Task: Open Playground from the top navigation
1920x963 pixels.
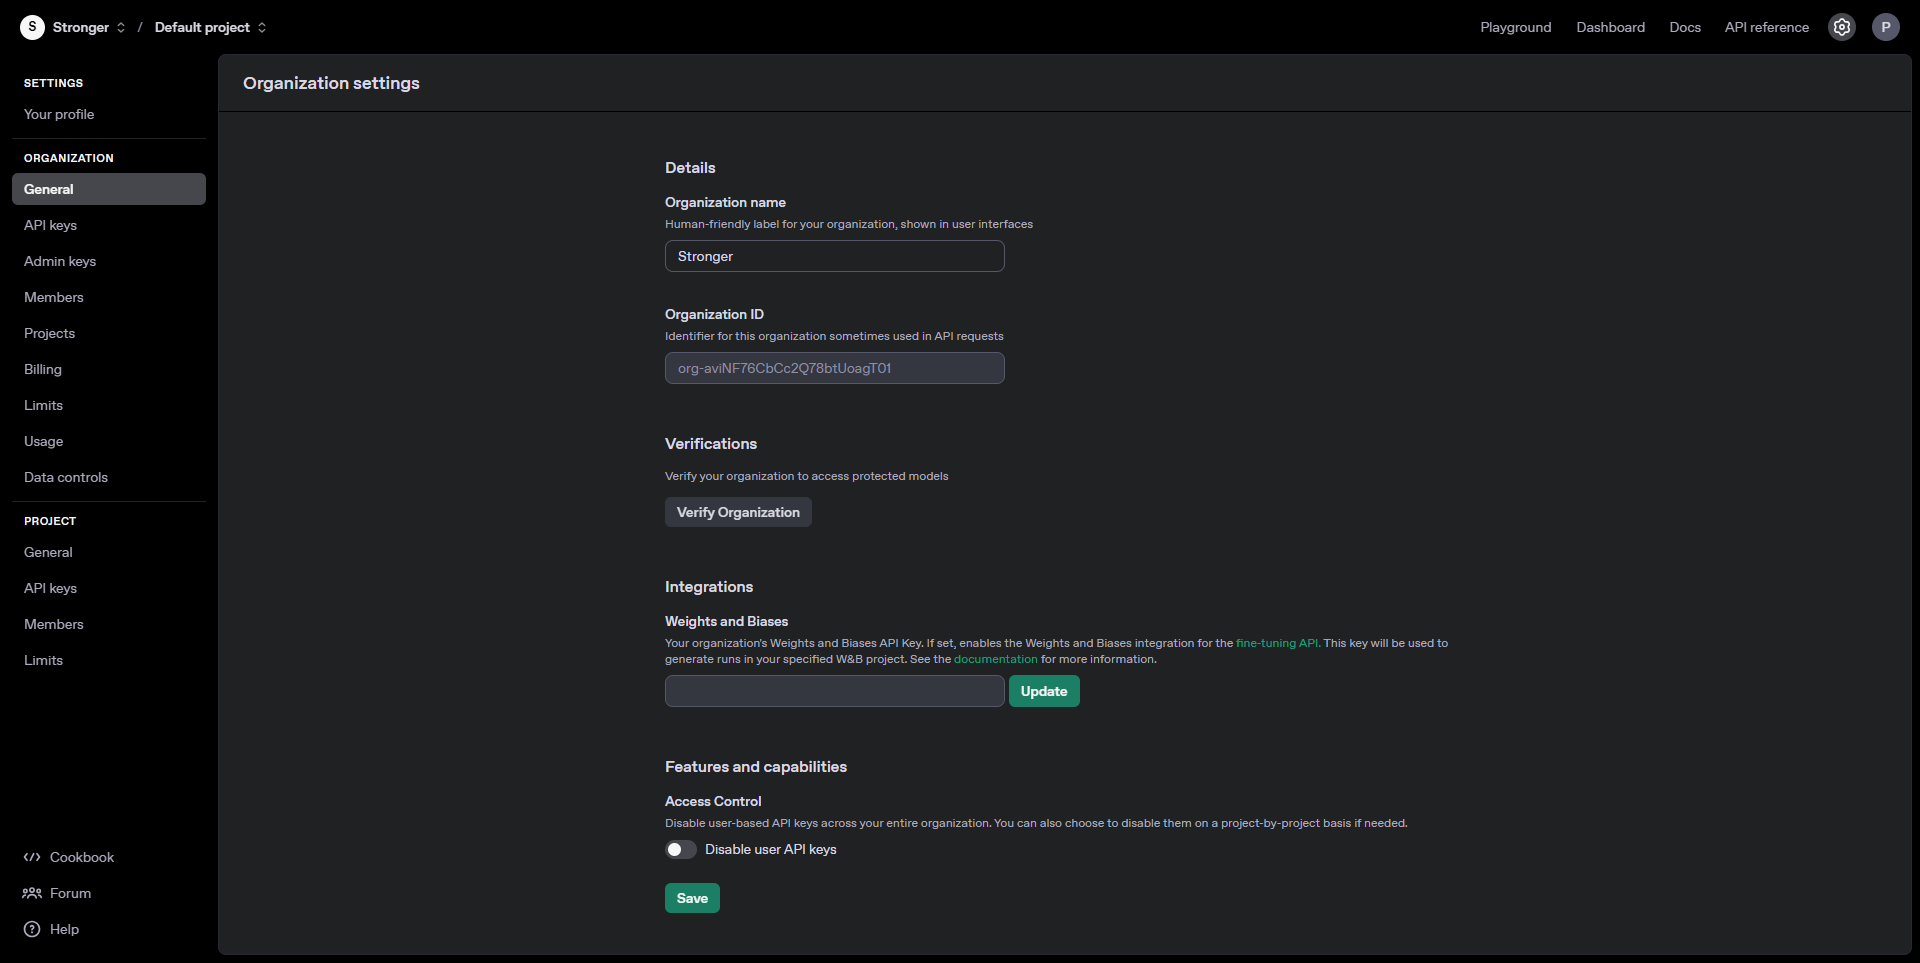Action: tap(1515, 27)
